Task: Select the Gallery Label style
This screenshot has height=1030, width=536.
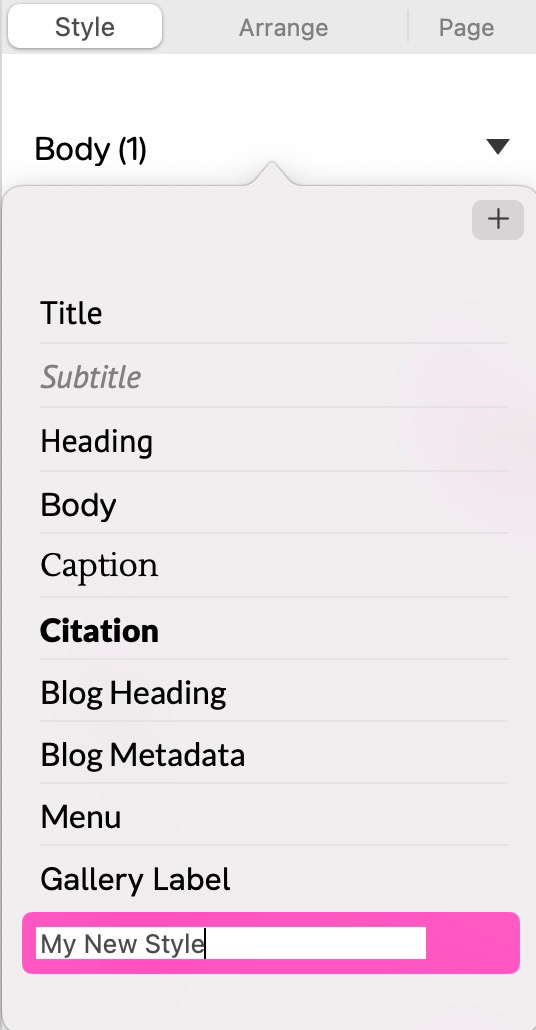Action: (273, 878)
